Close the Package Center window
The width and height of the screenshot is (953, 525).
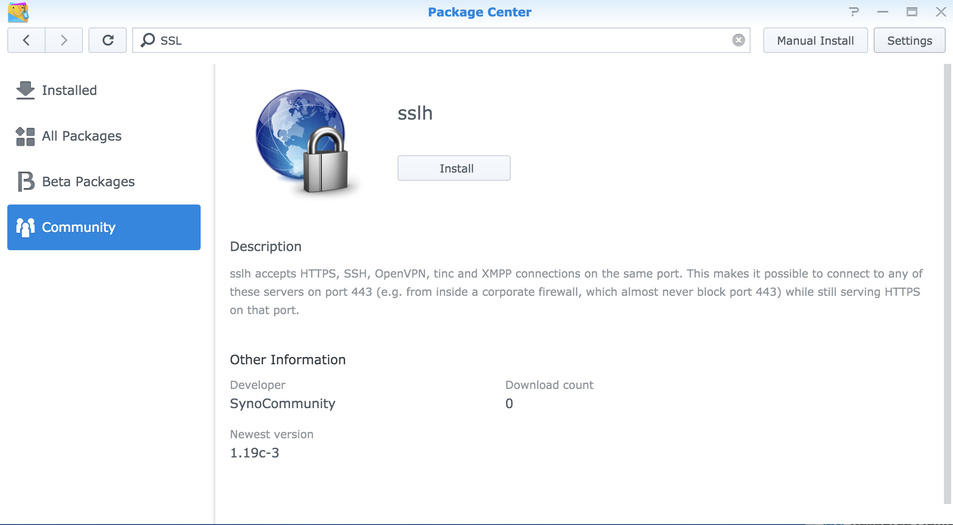coord(940,12)
